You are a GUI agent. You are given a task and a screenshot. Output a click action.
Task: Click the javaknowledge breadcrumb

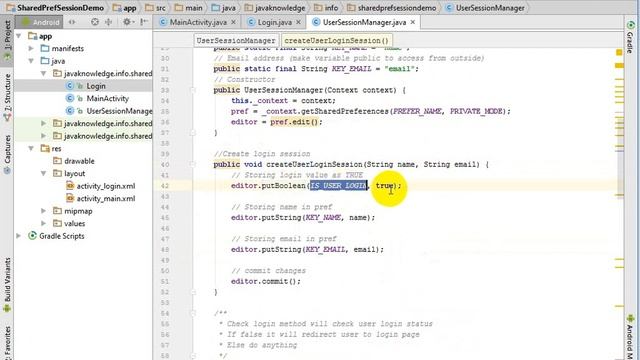click(275, 8)
